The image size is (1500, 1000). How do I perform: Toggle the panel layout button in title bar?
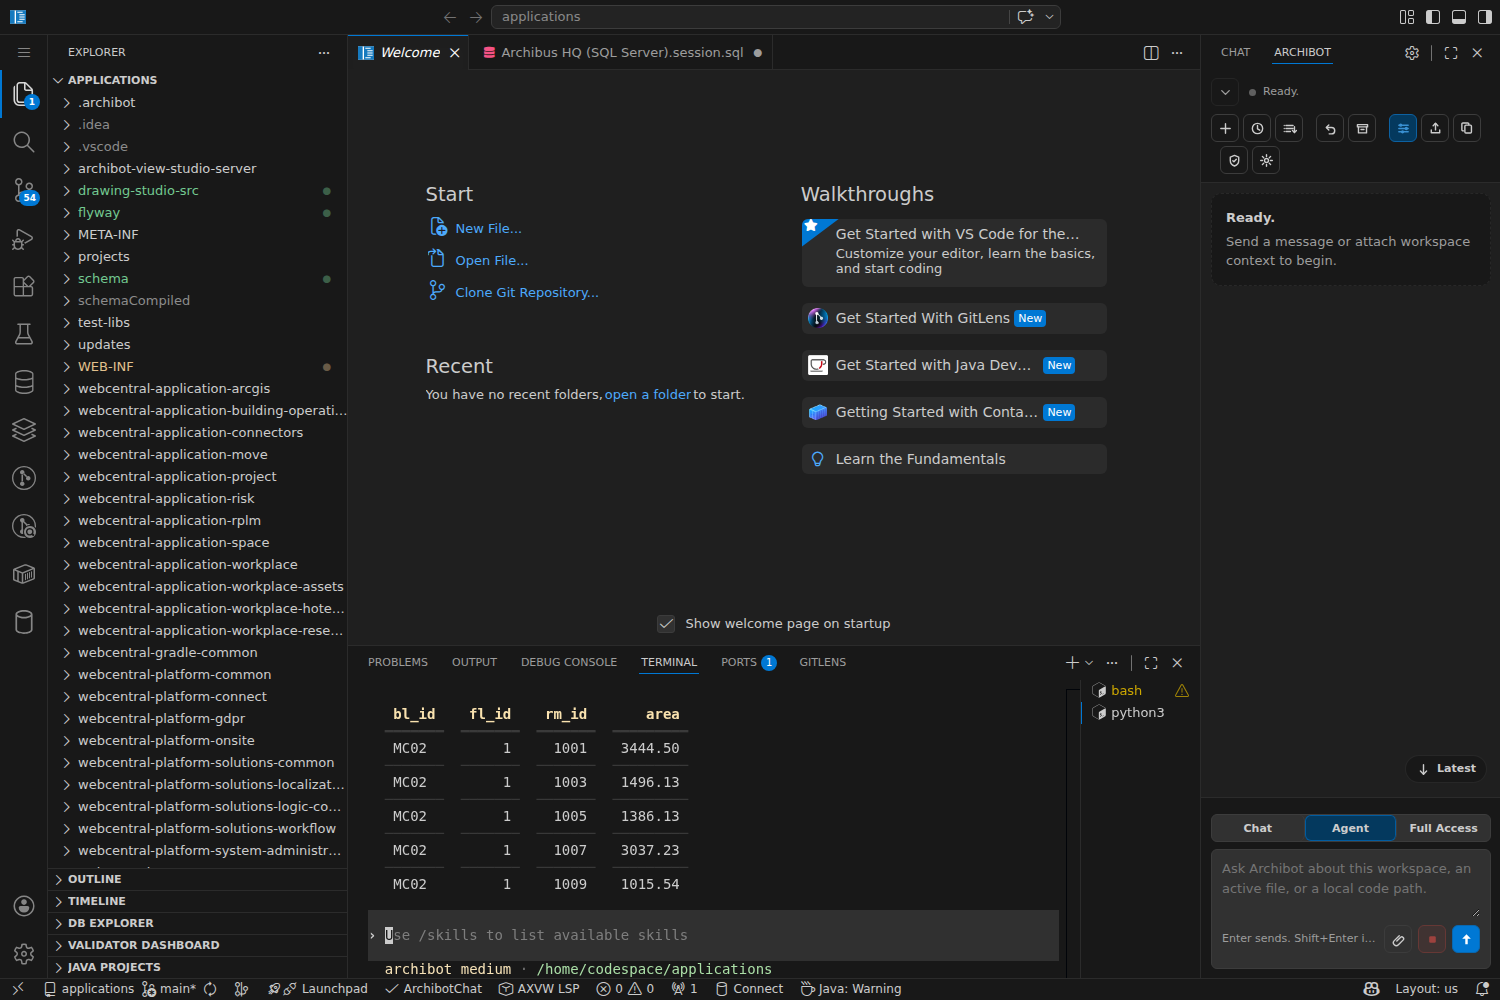1459,17
